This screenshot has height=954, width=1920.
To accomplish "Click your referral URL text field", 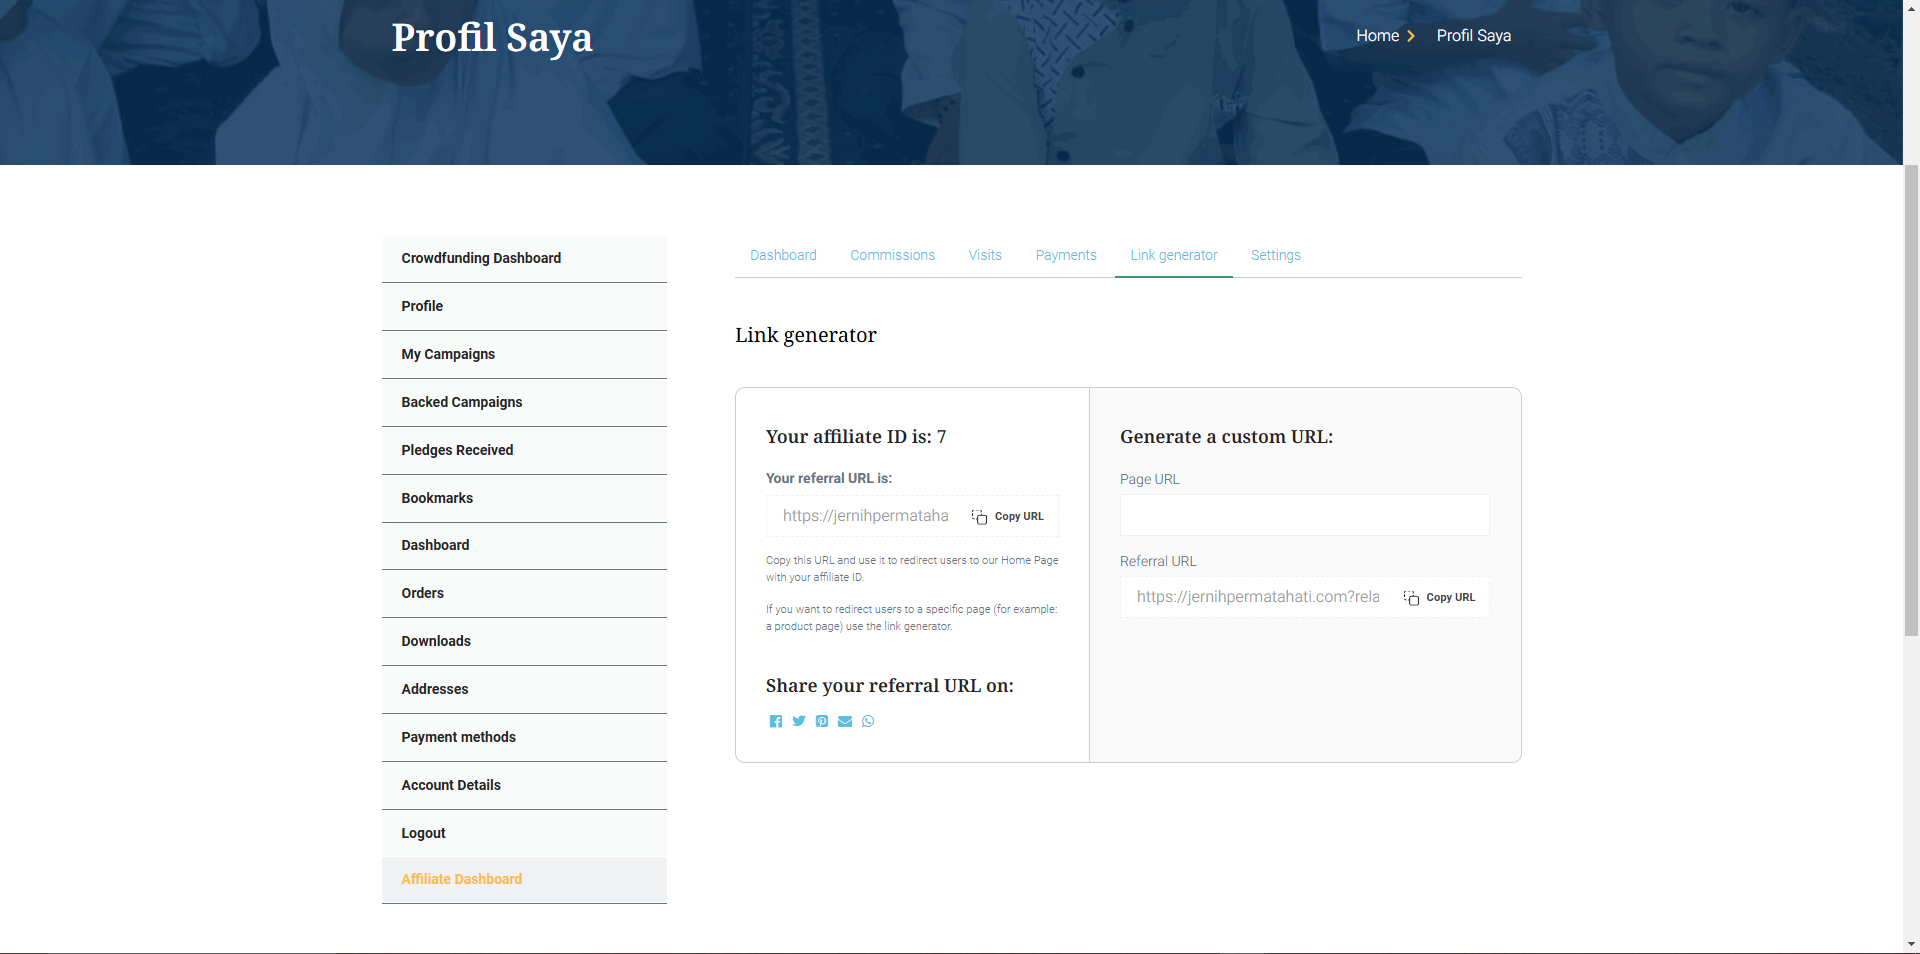I will tap(865, 516).
